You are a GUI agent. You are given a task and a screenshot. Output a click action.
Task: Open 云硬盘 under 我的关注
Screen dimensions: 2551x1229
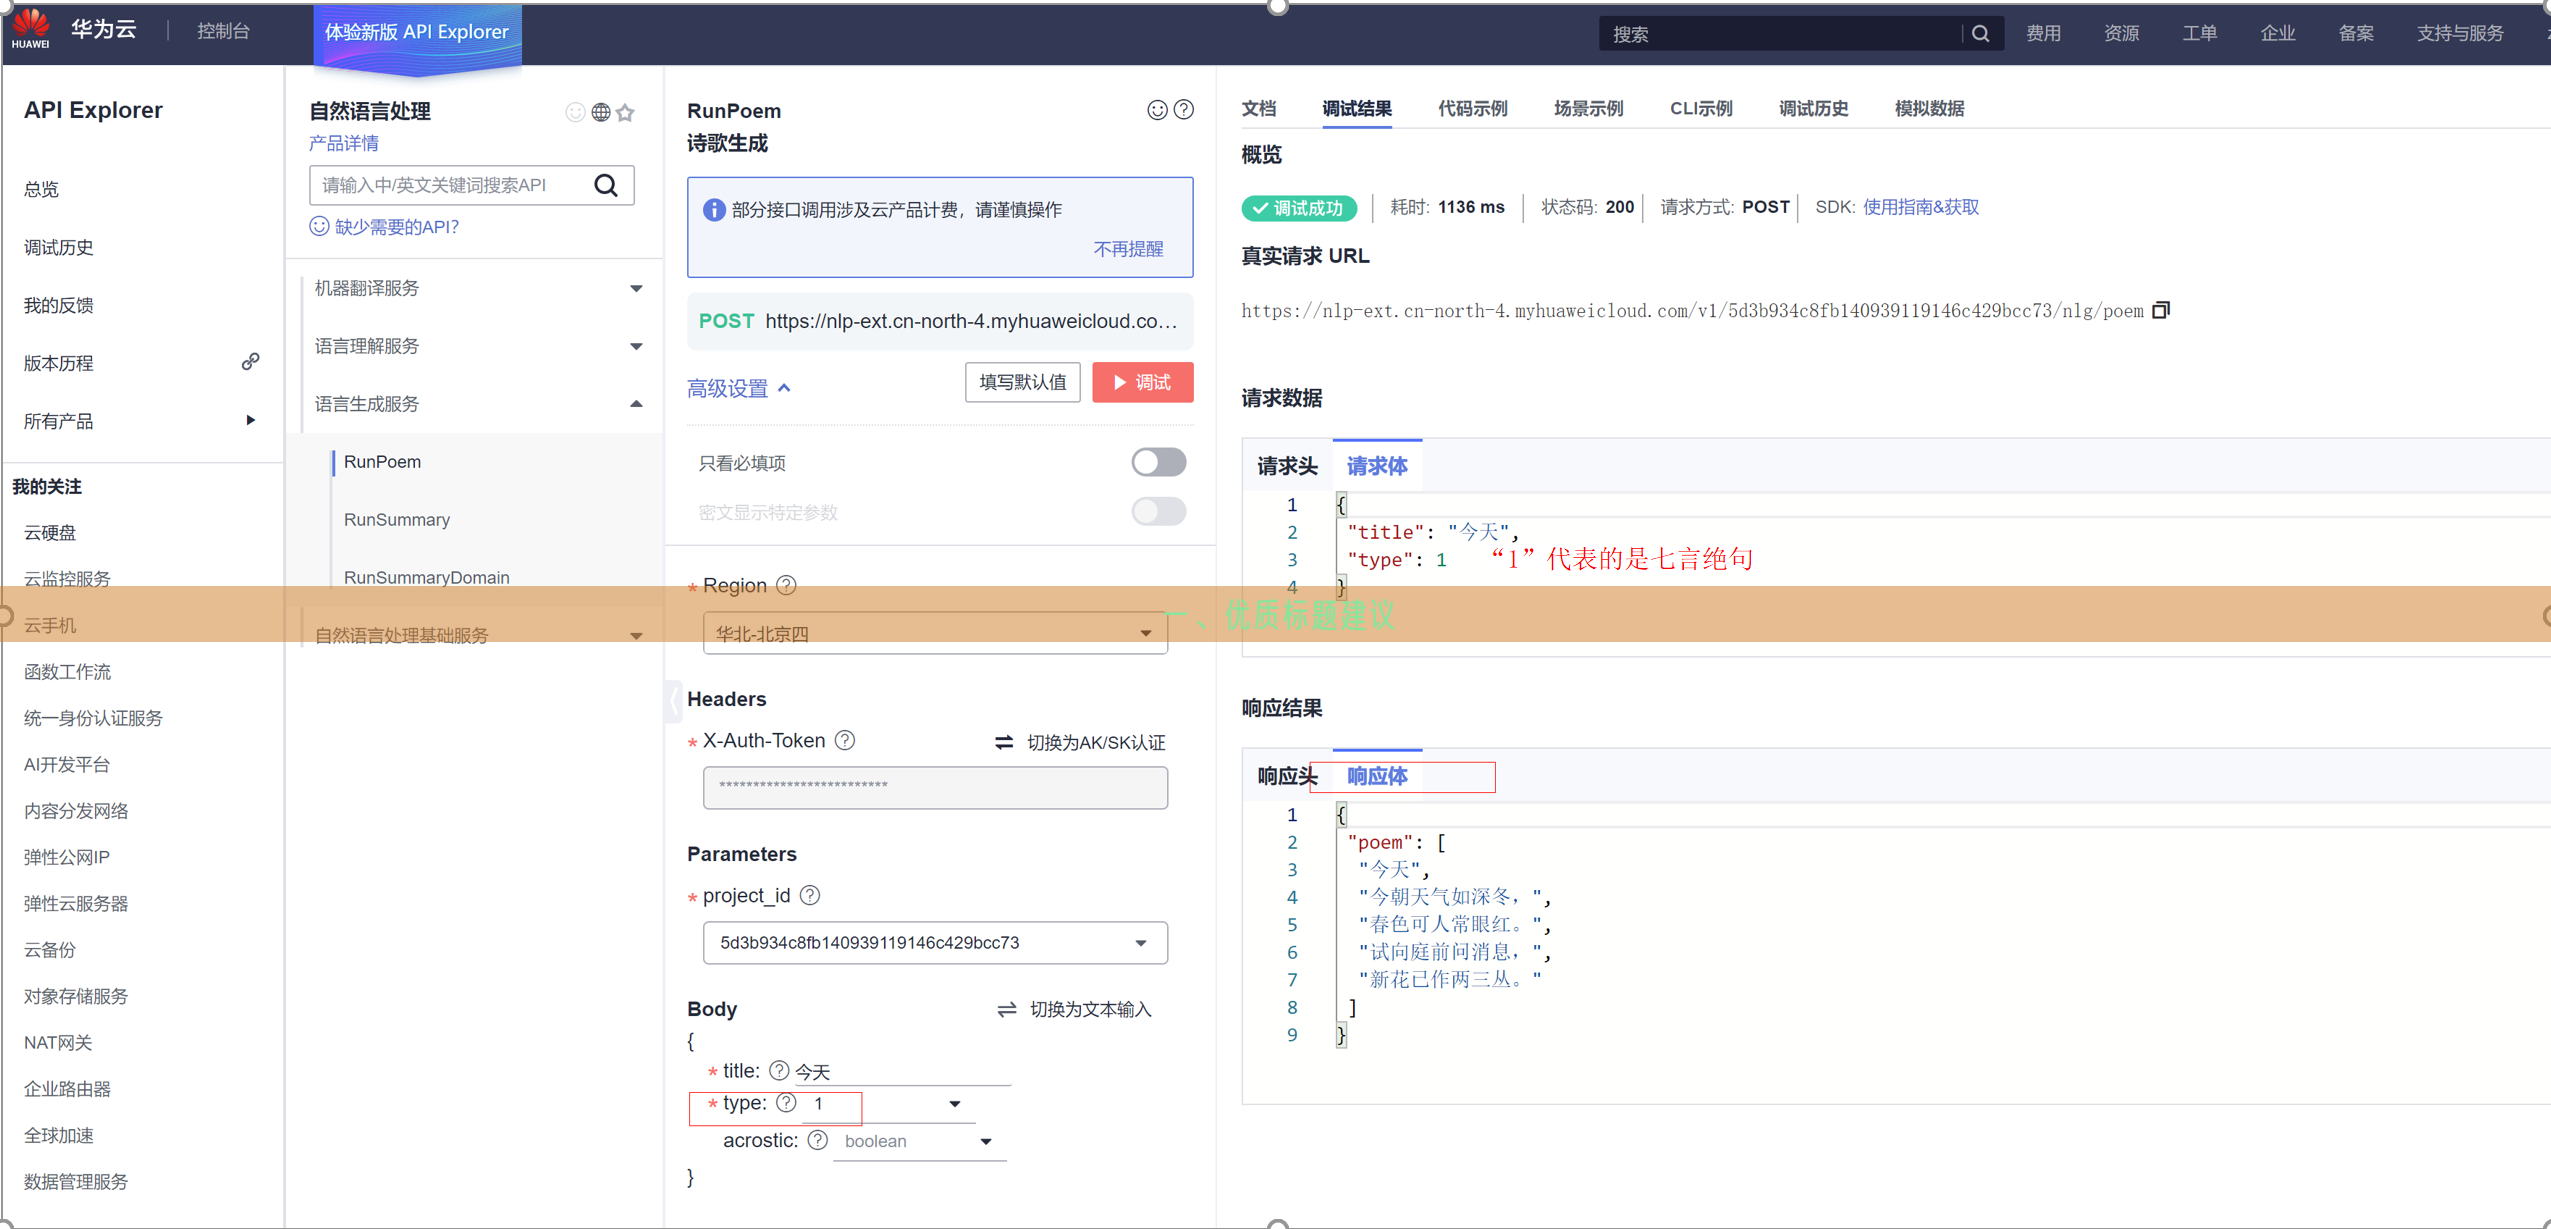pyautogui.click(x=49, y=532)
